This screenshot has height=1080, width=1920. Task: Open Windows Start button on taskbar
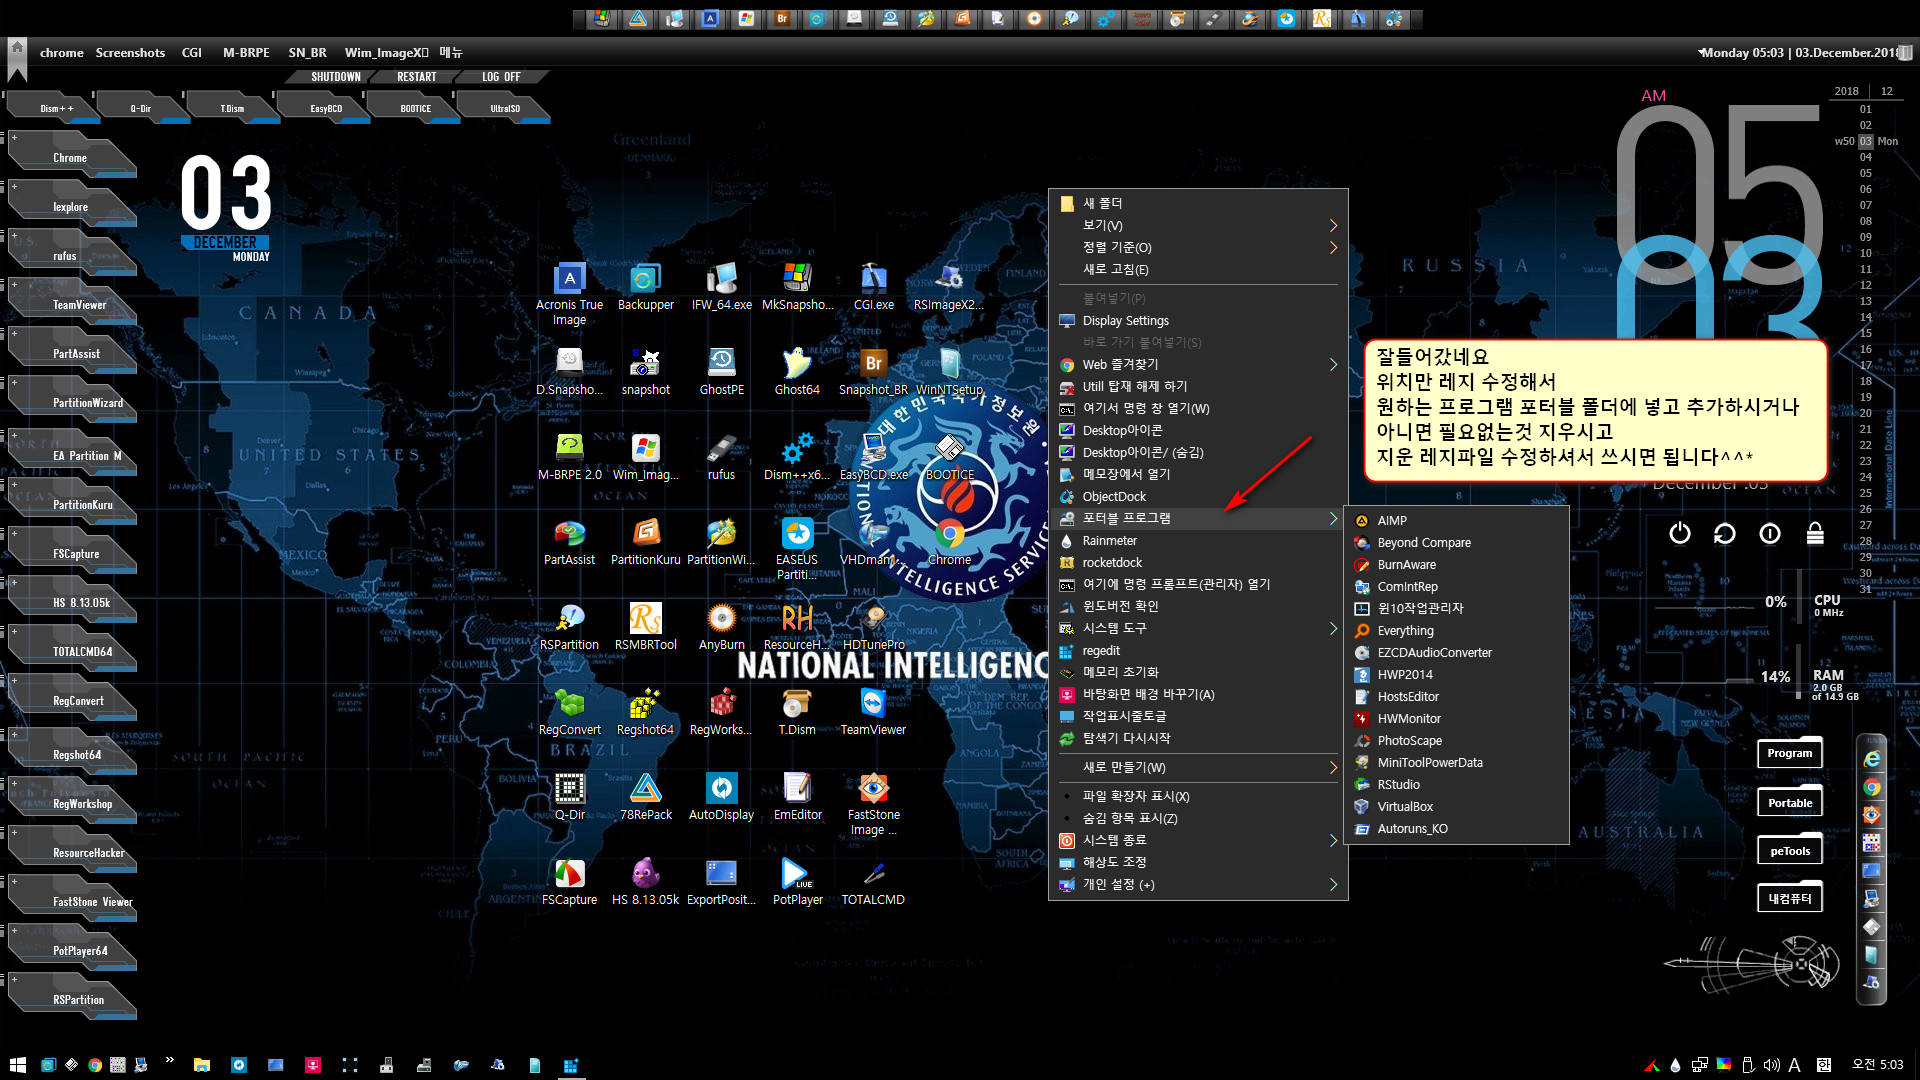click(17, 1065)
